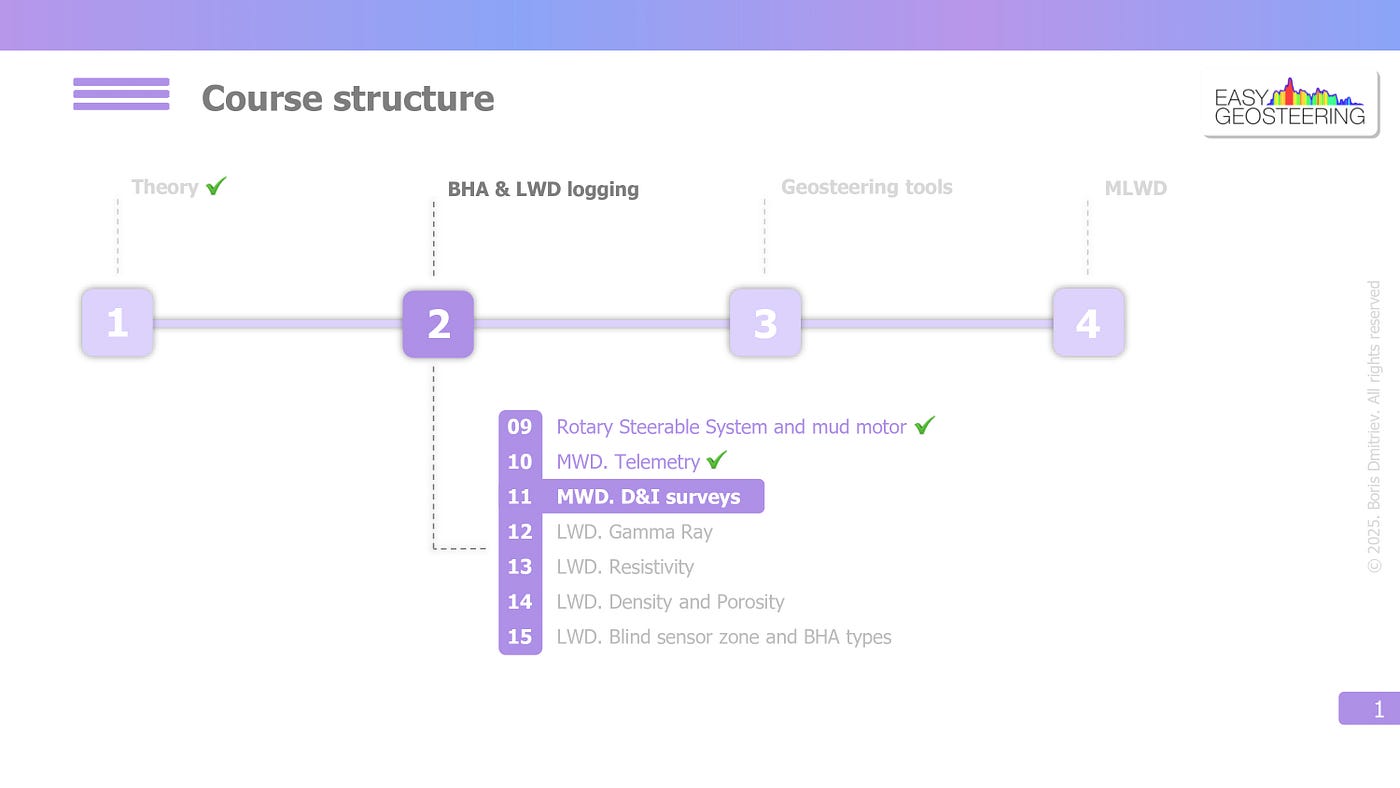Click the Easy Geosteering logo
This screenshot has width=1400, height=788.
[x=1290, y=104]
